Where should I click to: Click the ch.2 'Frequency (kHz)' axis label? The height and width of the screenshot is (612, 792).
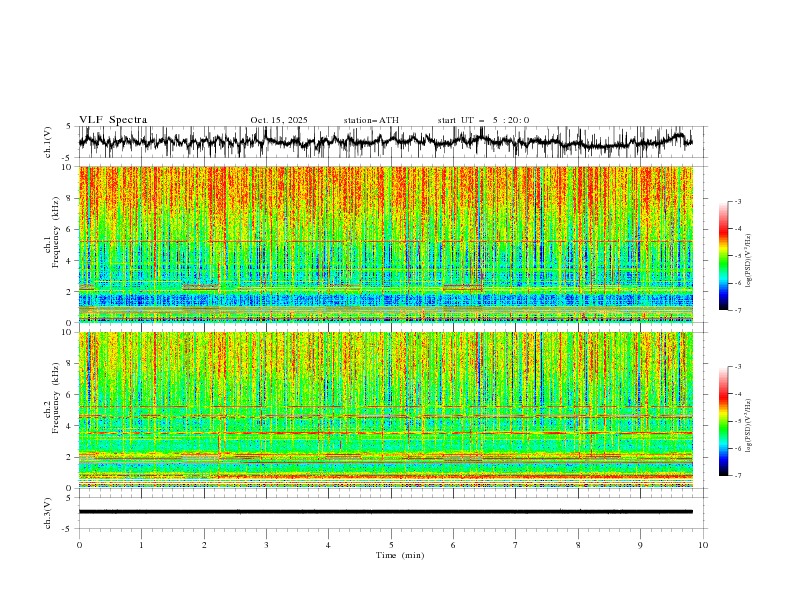pos(55,397)
